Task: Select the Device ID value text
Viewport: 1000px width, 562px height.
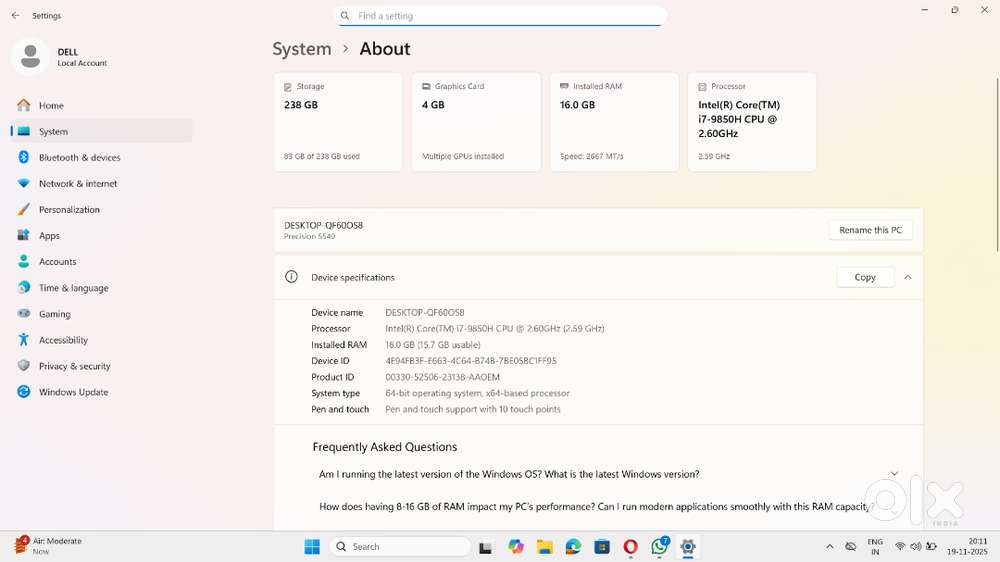Action: pos(471,360)
